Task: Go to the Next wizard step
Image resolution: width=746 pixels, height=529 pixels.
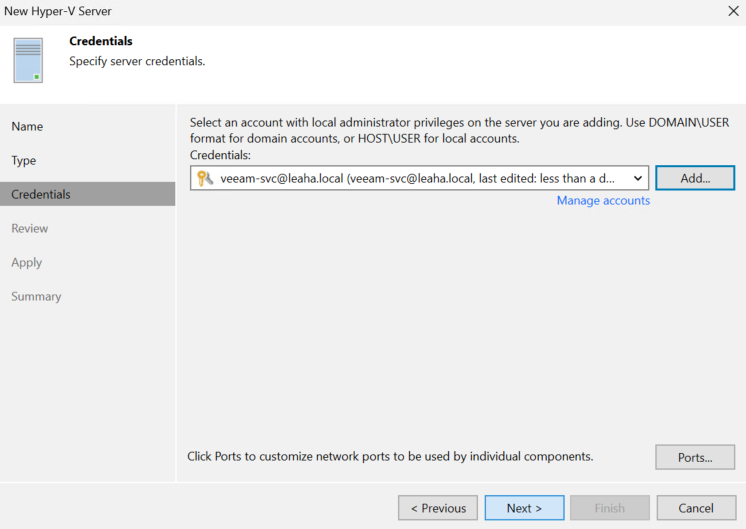Action: (524, 508)
